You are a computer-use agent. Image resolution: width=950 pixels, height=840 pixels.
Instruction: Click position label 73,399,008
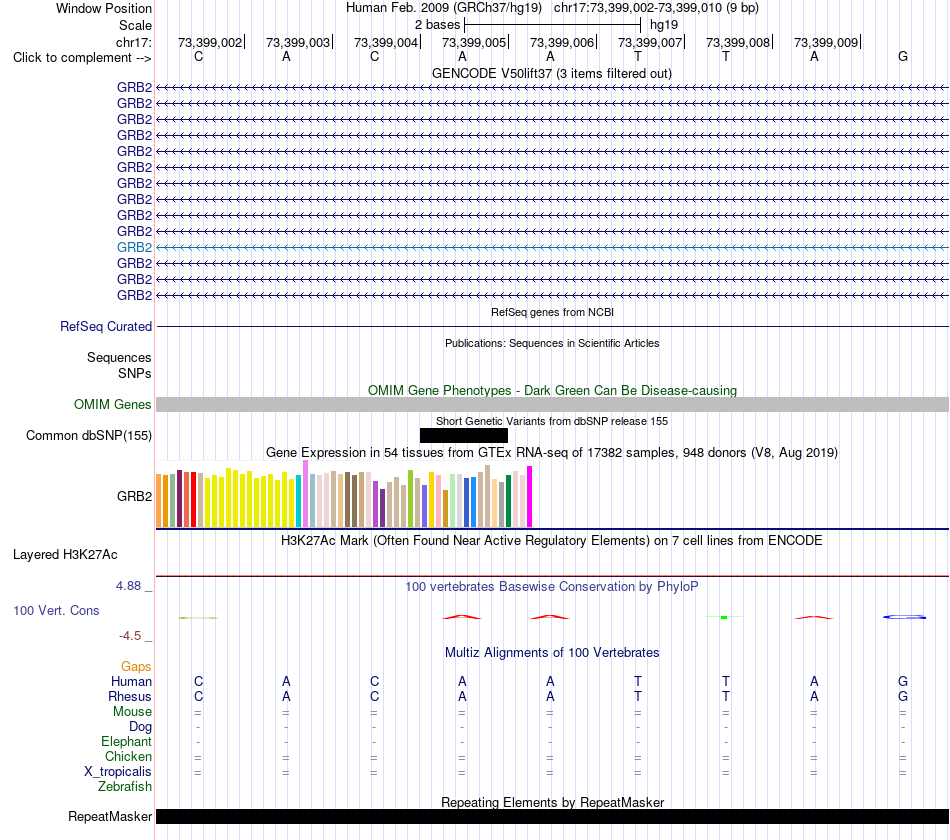click(738, 42)
